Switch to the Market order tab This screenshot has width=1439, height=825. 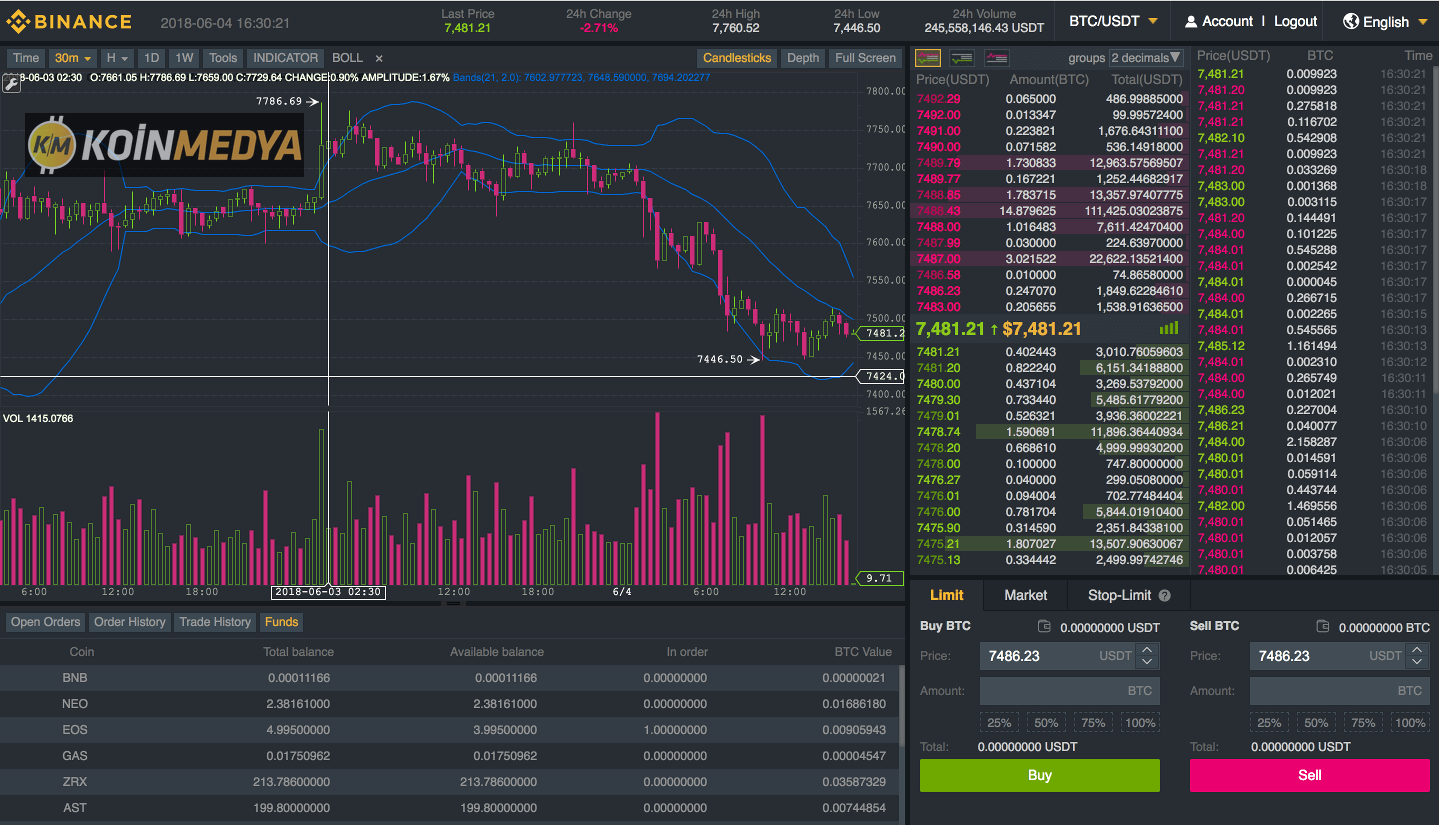(x=1025, y=595)
